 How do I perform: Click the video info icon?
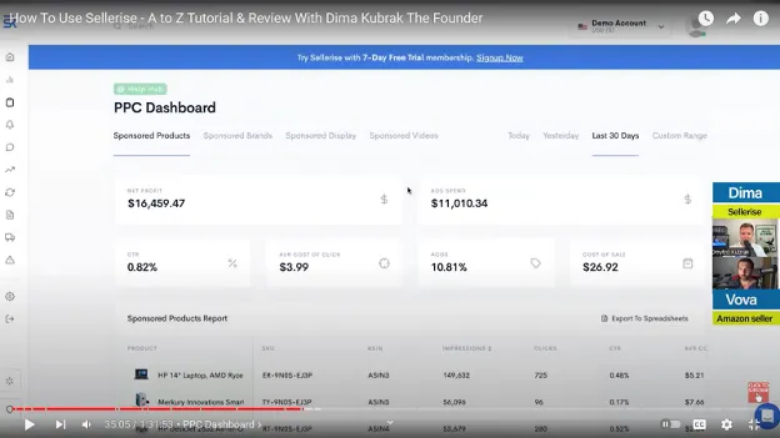pos(761,18)
